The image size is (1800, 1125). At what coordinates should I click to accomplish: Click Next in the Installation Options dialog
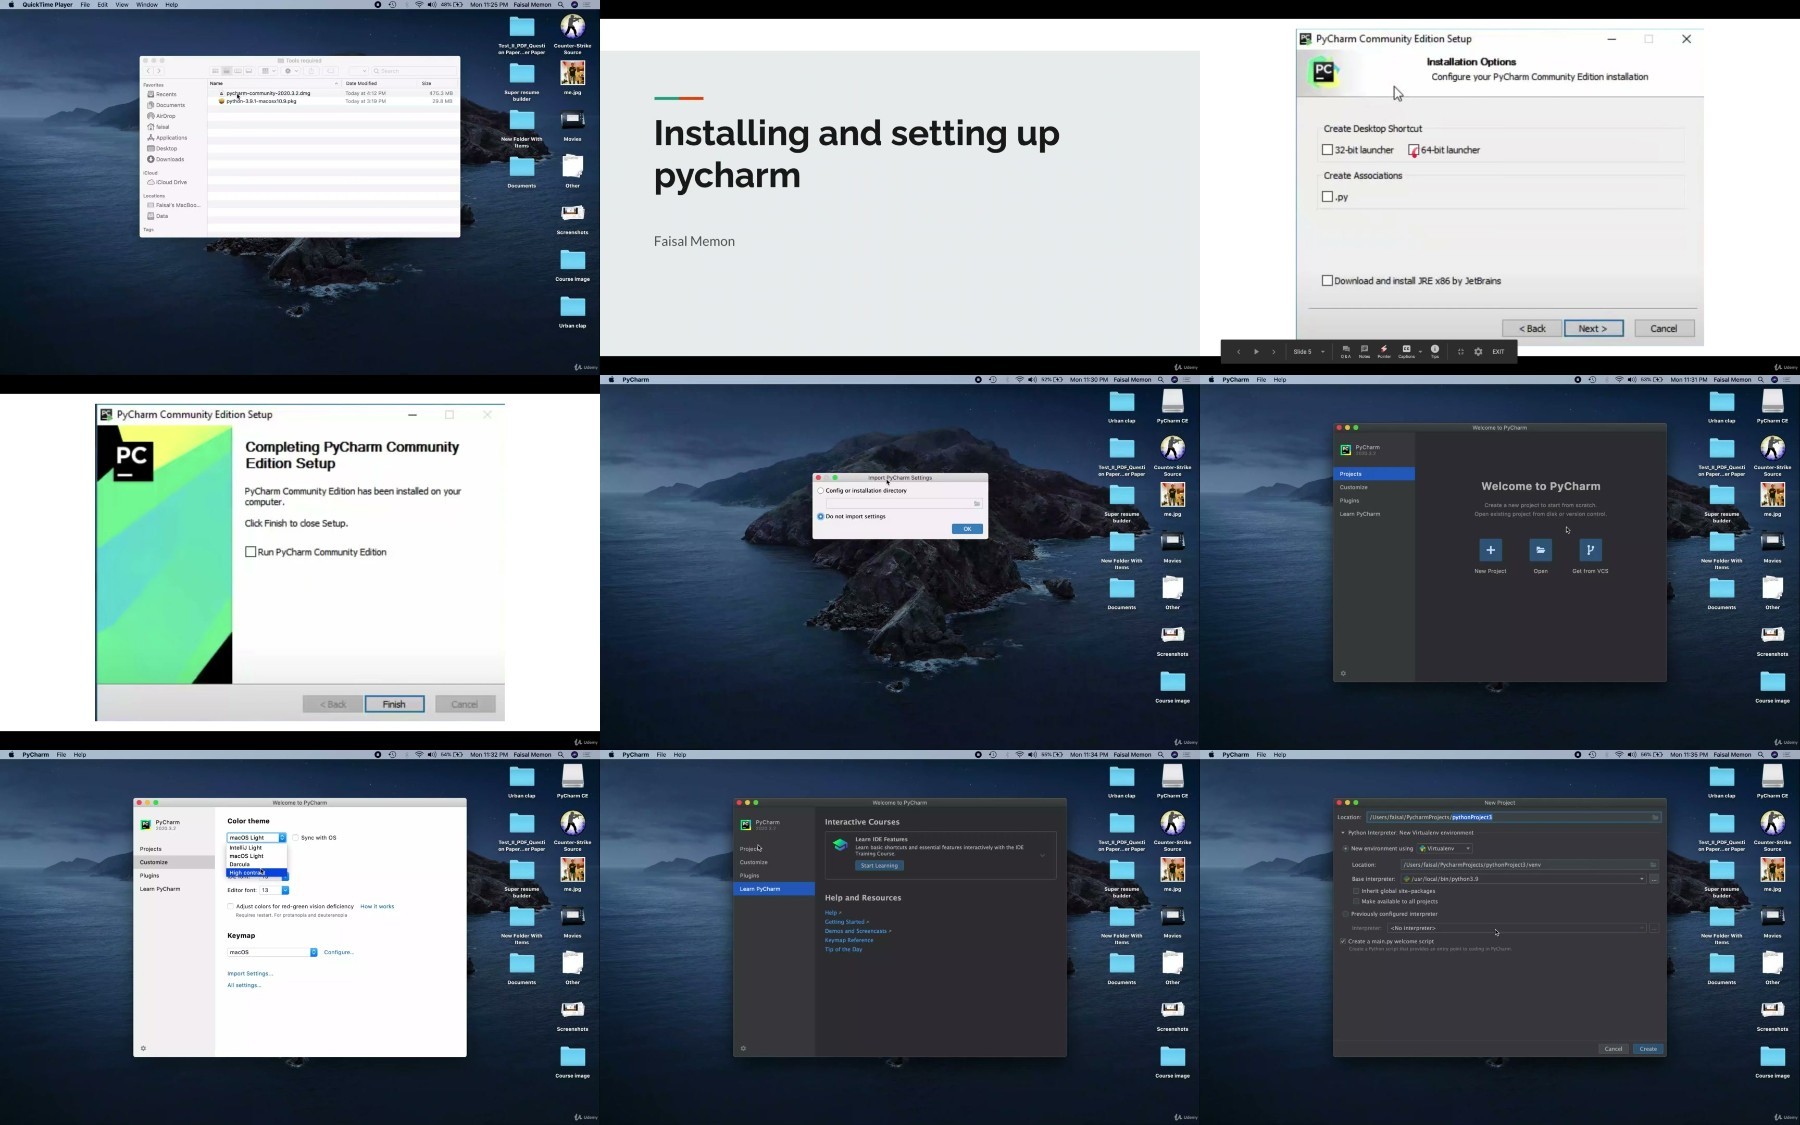point(1593,329)
